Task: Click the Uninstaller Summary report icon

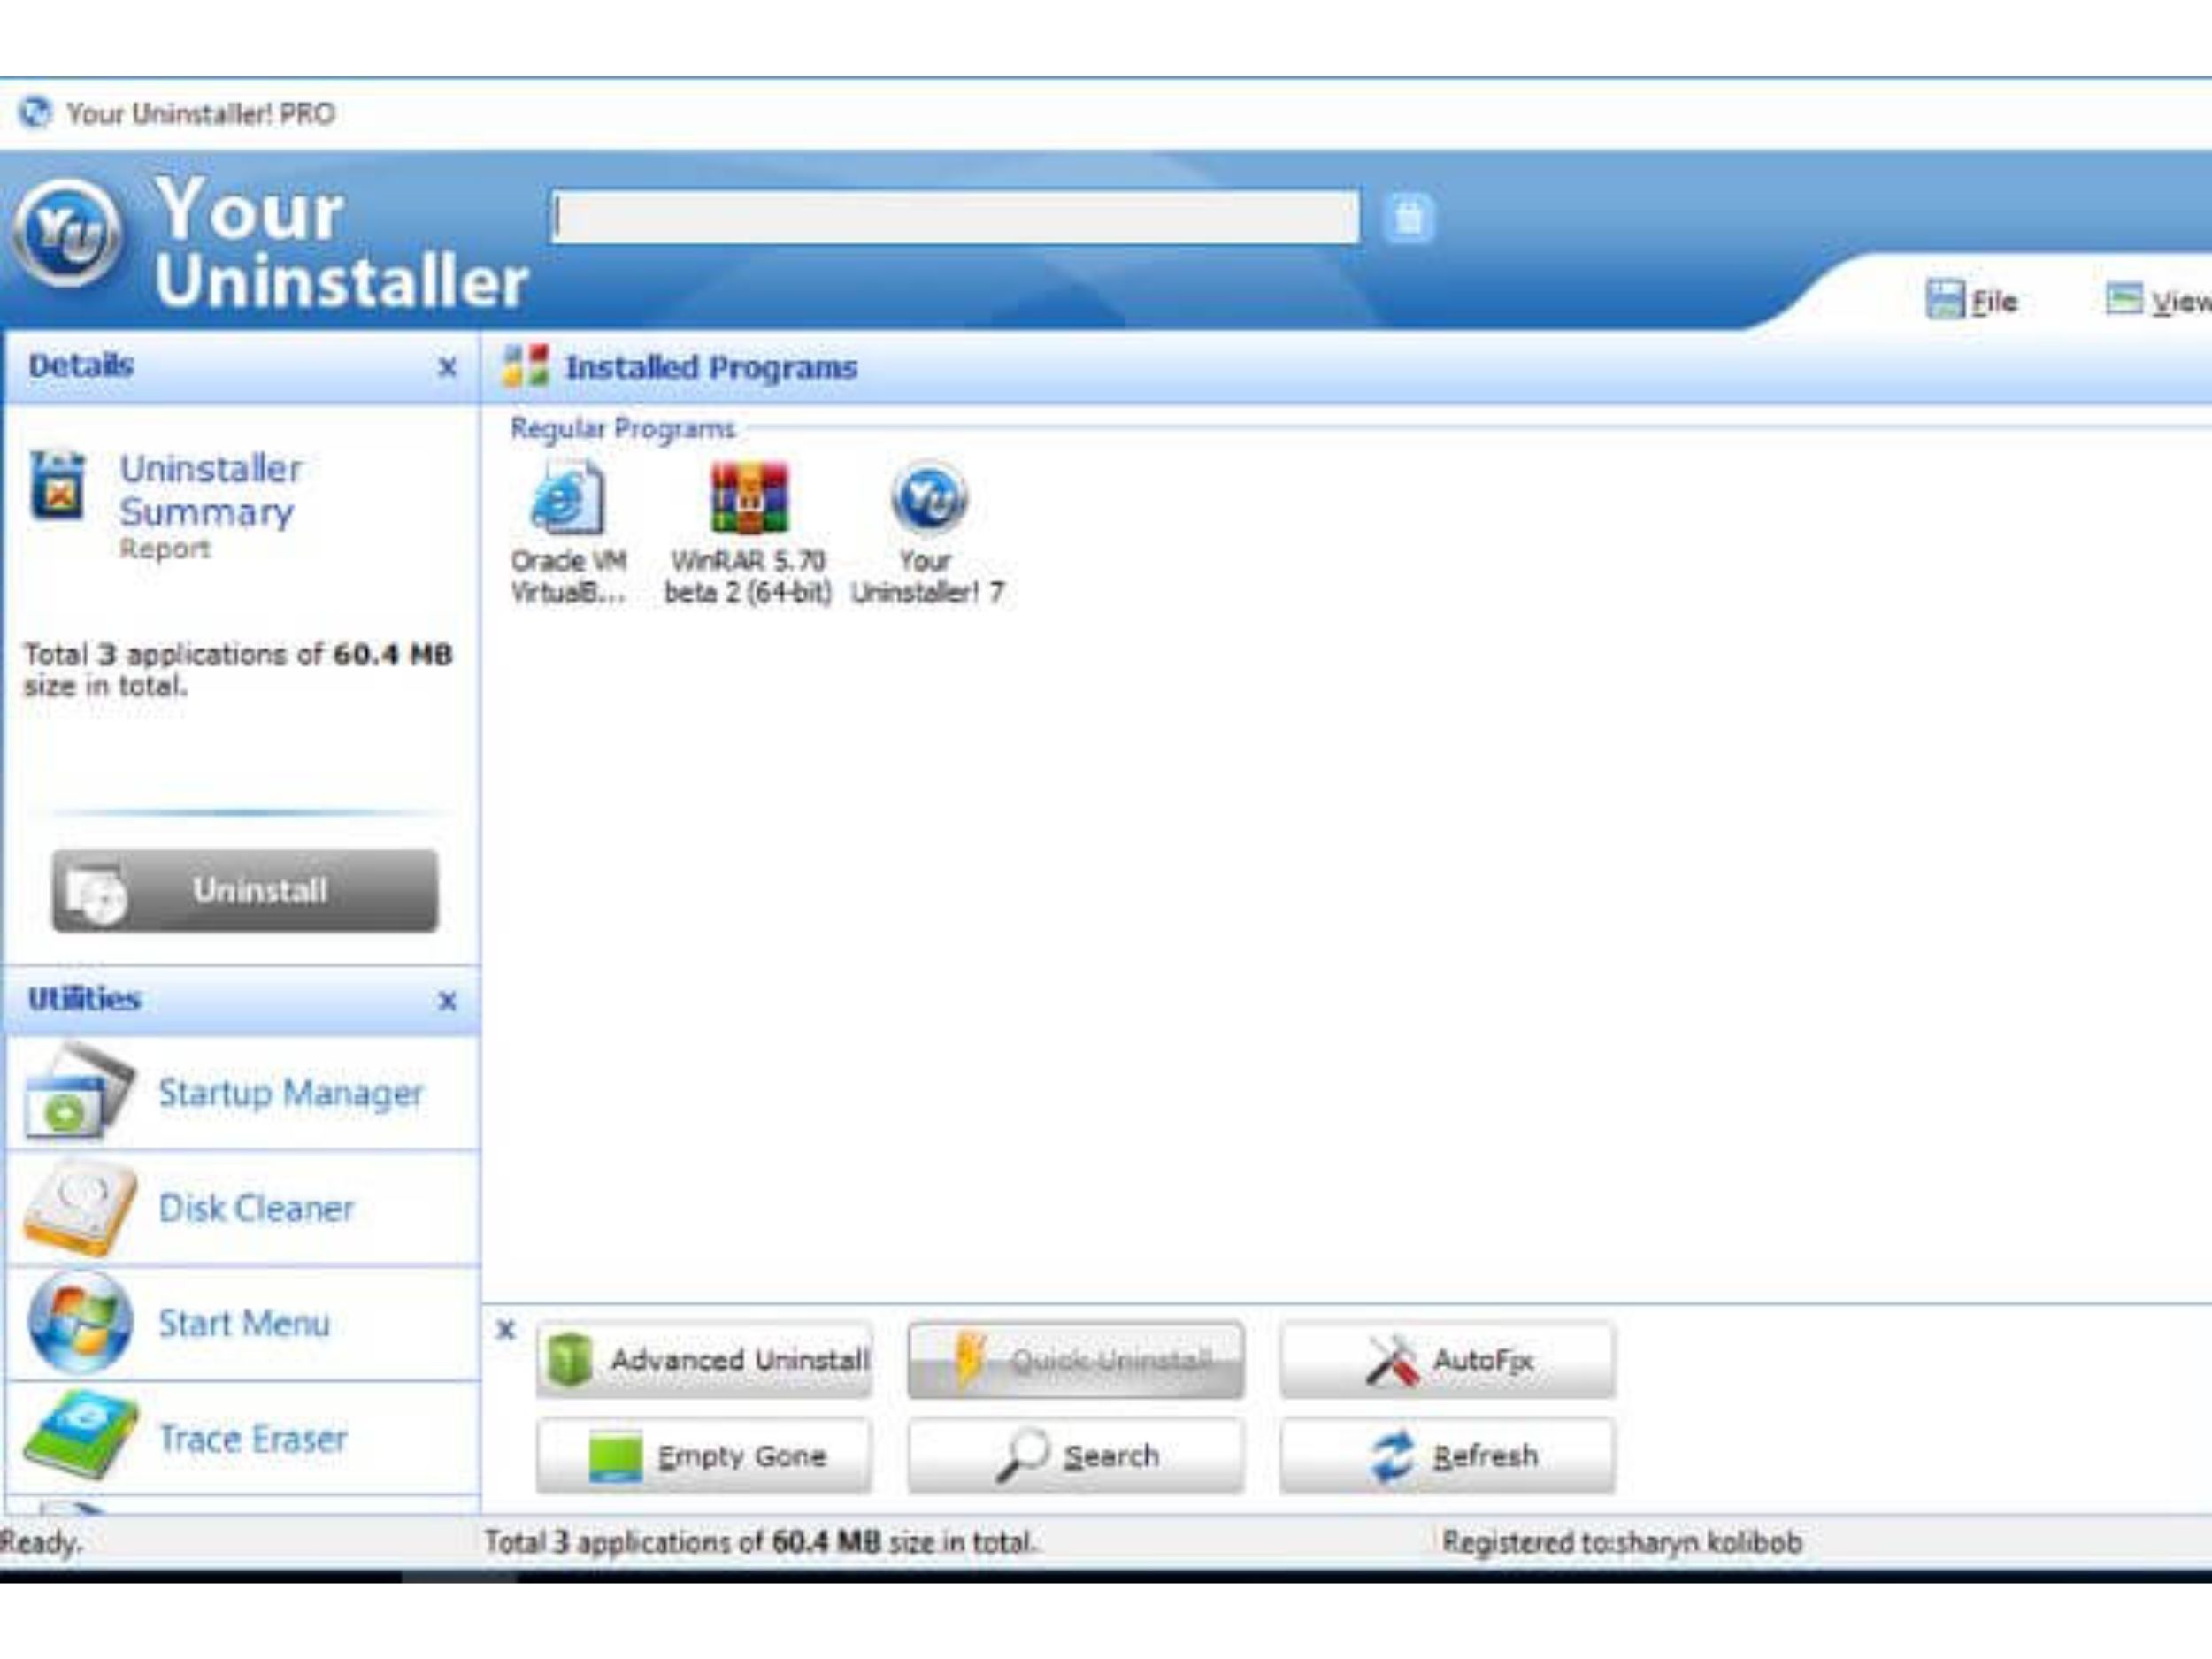Action: coord(58,486)
